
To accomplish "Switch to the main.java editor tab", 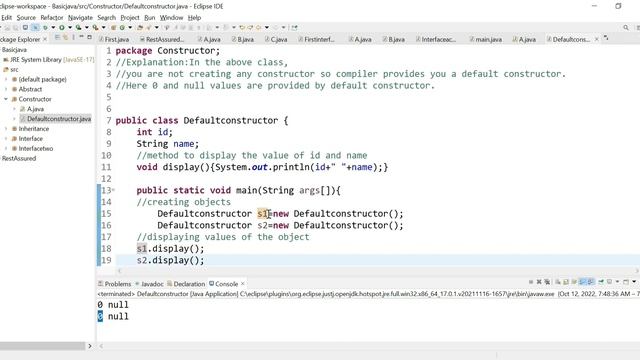I will [x=485, y=39].
